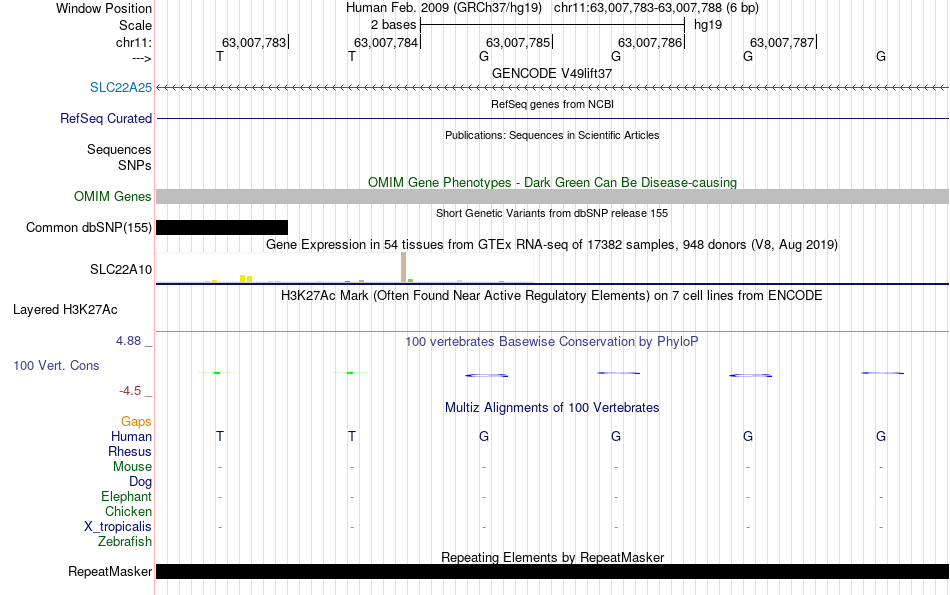The height and width of the screenshot is (595, 950).
Task: Click the Common dbSNP(155) track label
Action: point(88,227)
